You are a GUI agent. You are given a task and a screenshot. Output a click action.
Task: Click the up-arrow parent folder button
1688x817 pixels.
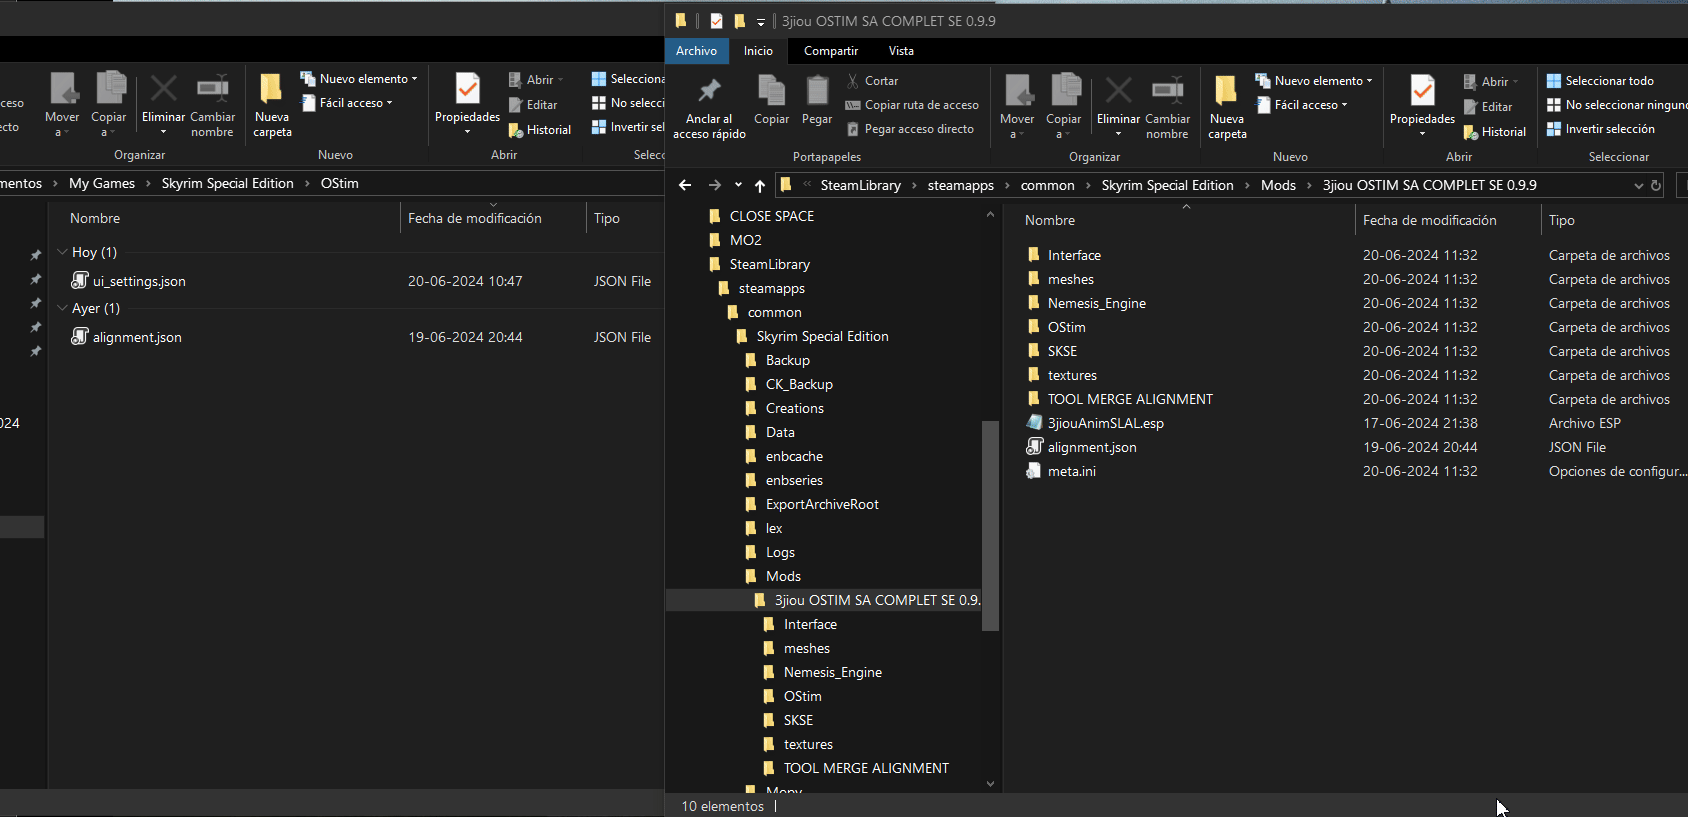pos(760,185)
